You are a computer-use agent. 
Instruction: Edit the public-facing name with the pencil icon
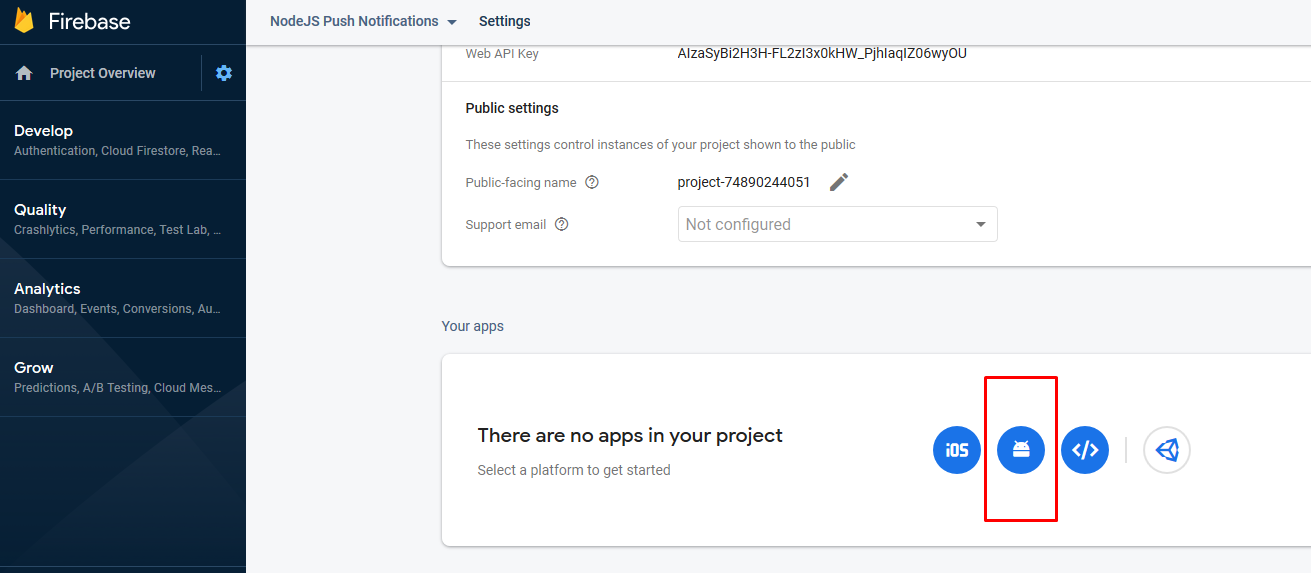[x=839, y=182]
